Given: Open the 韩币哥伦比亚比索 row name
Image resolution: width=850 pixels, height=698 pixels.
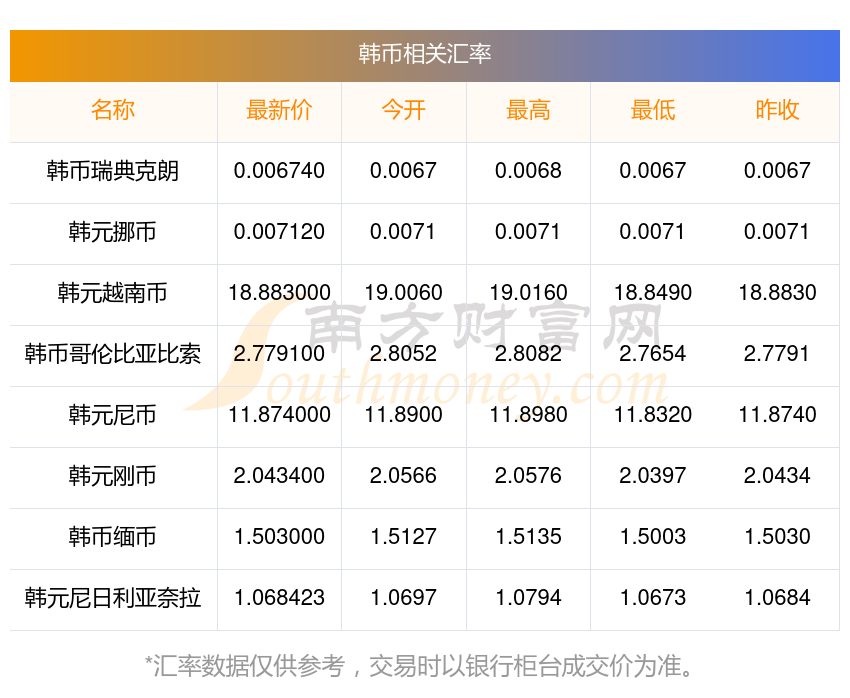Looking at the screenshot, I should [x=113, y=354].
